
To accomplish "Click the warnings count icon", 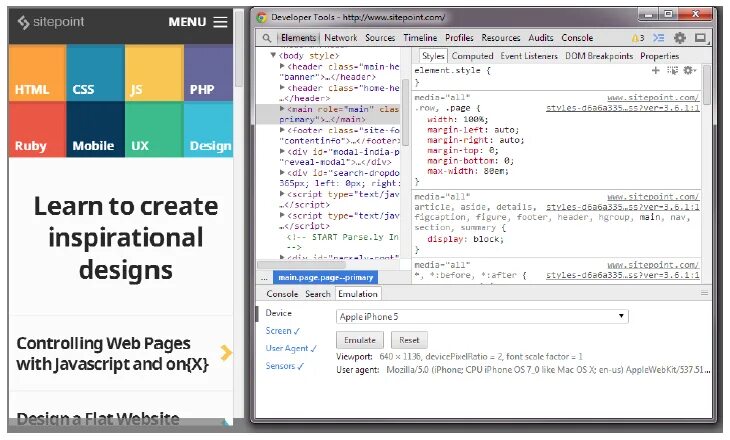I will [637, 38].
